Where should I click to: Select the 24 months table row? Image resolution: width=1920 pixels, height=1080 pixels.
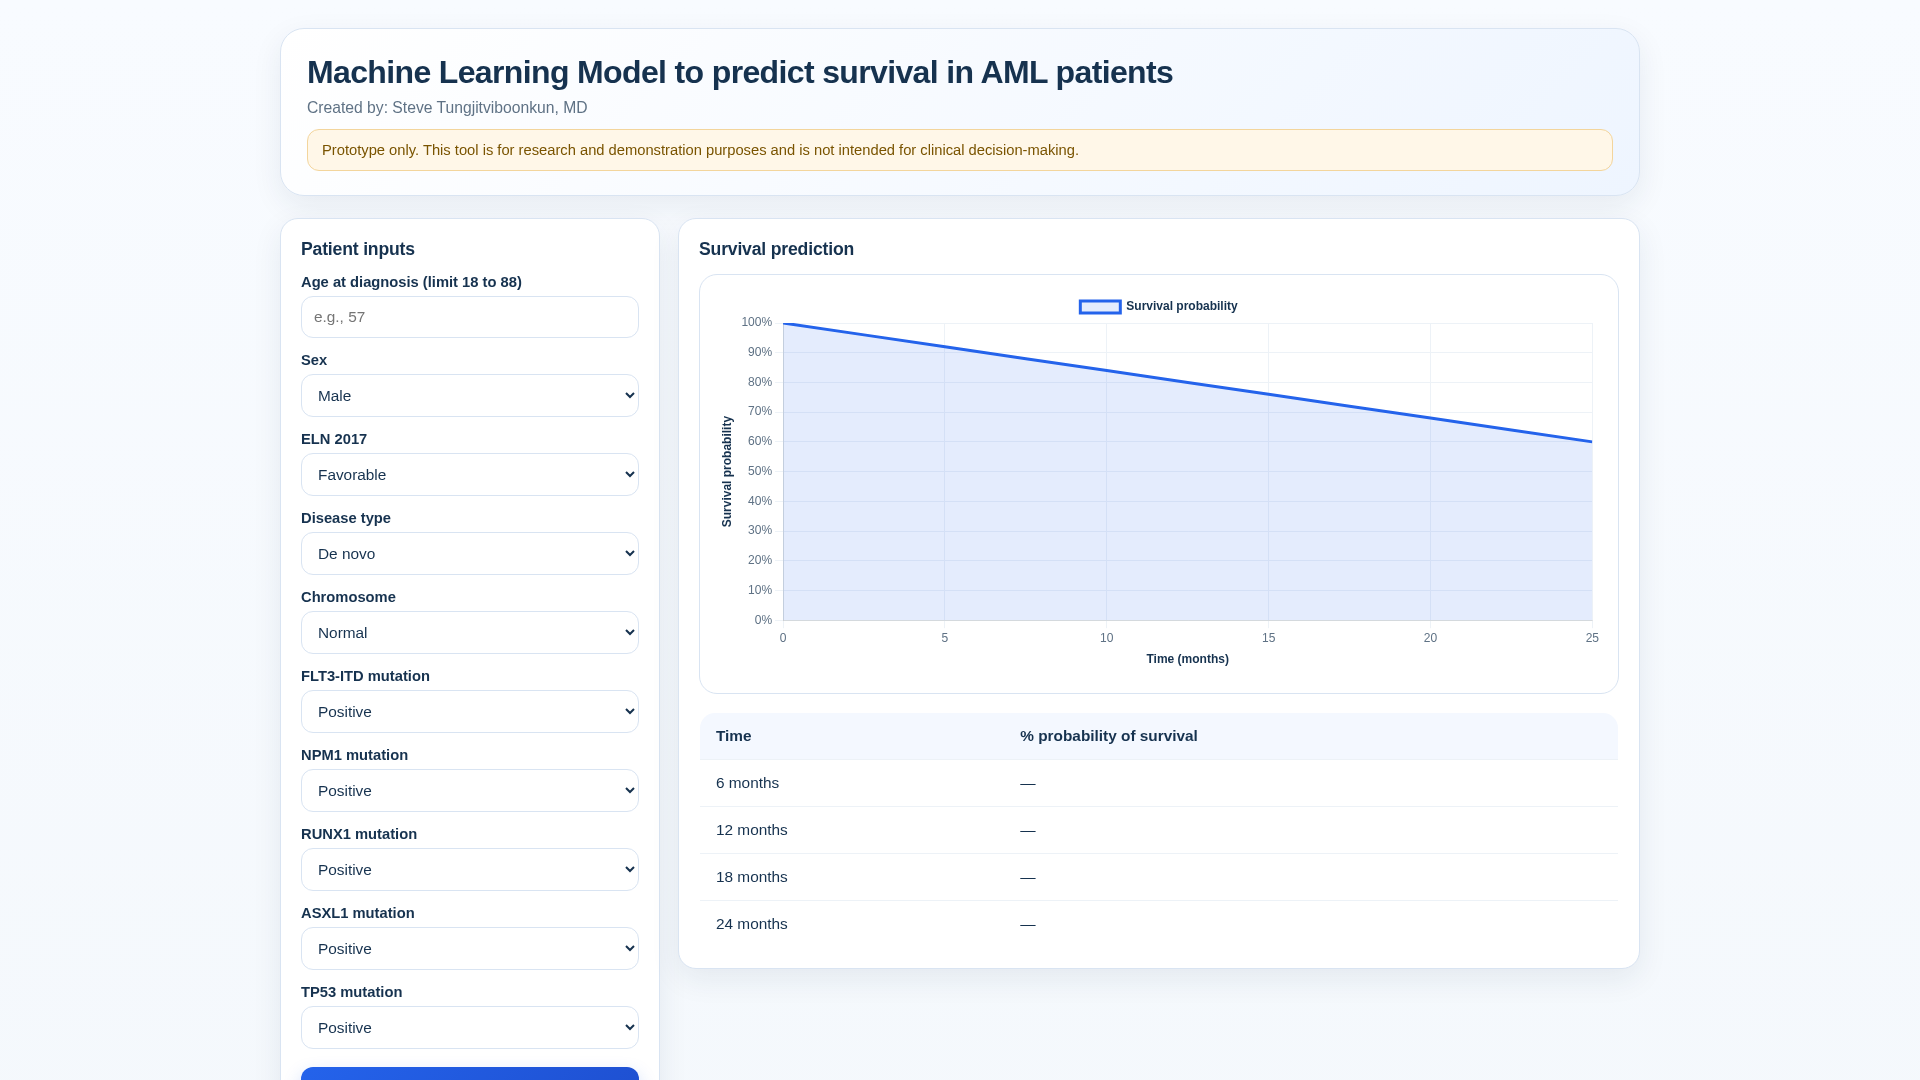[x=1158, y=924]
